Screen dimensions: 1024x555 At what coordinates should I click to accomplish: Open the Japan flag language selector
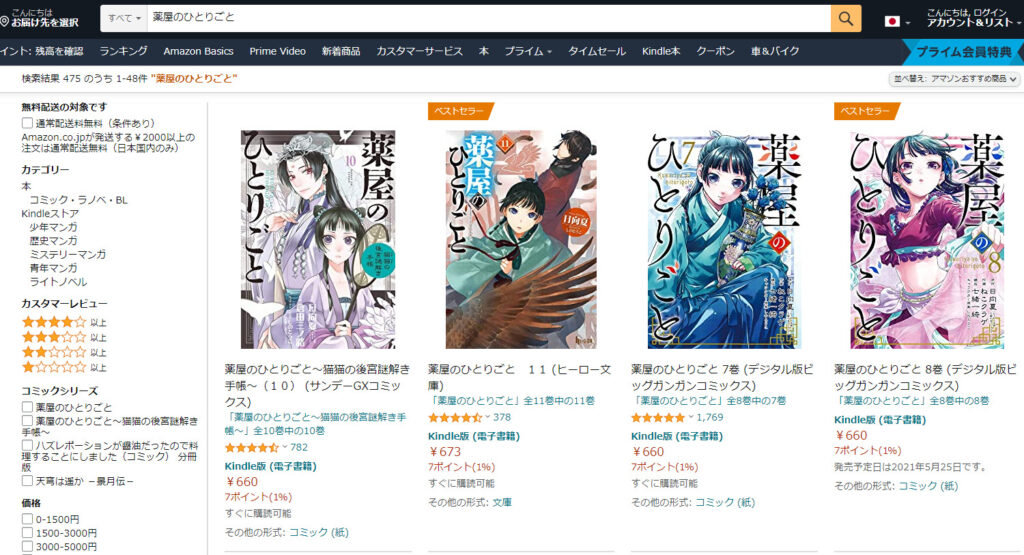click(x=897, y=22)
